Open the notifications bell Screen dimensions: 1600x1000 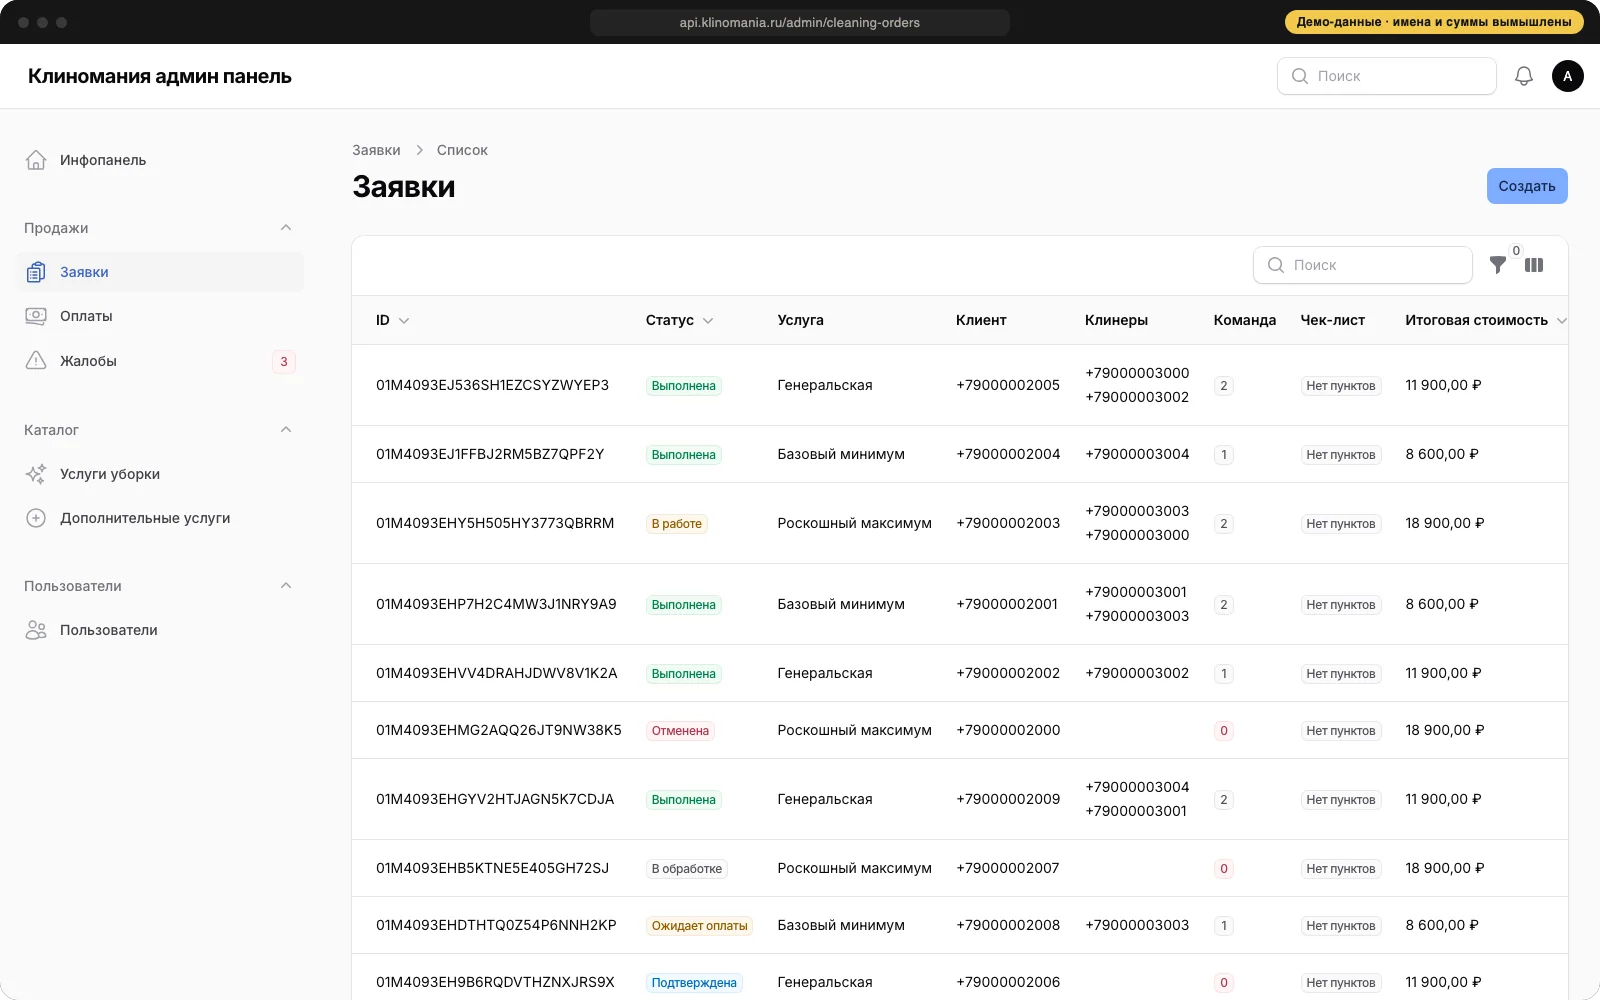pyautogui.click(x=1524, y=76)
